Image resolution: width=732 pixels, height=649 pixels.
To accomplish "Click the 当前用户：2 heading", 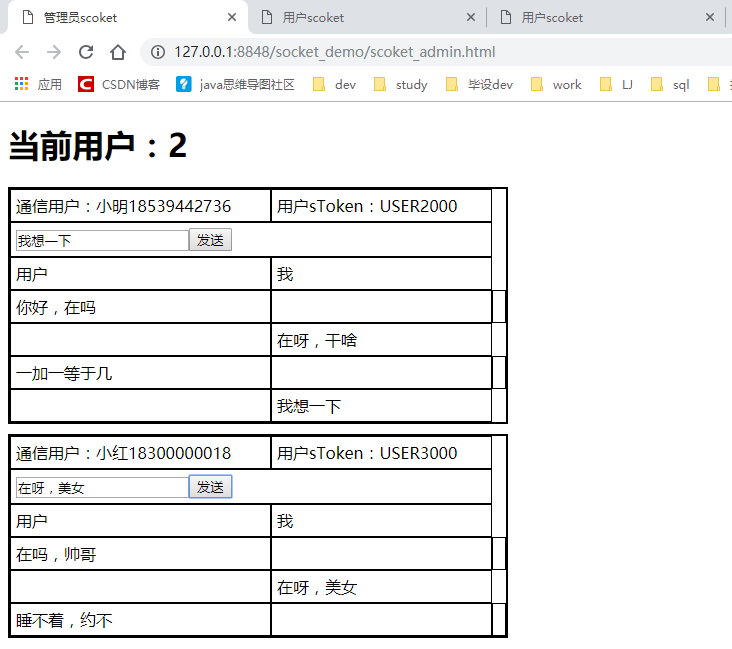I will 98,146.
